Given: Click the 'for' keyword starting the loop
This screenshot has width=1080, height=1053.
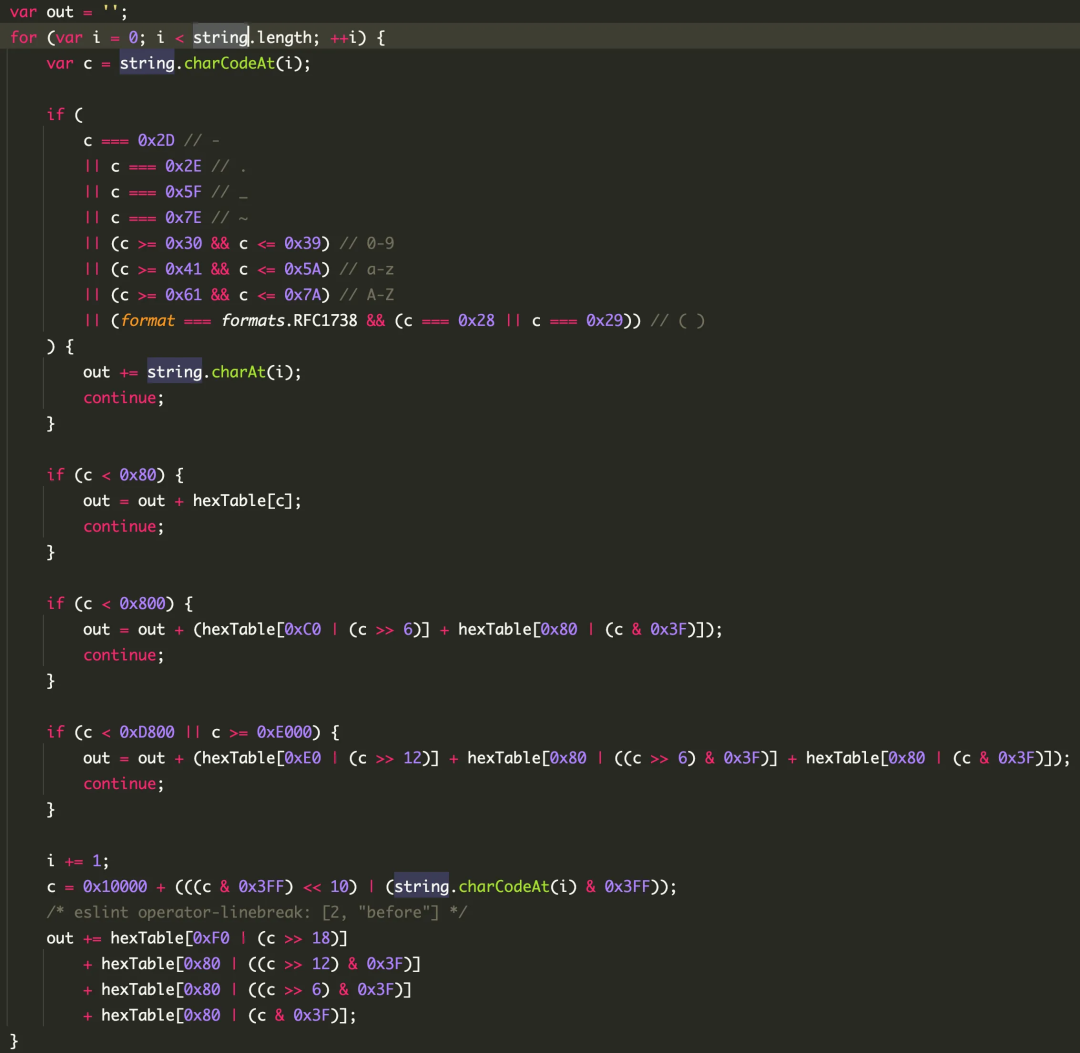Looking at the screenshot, I should [23, 37].
